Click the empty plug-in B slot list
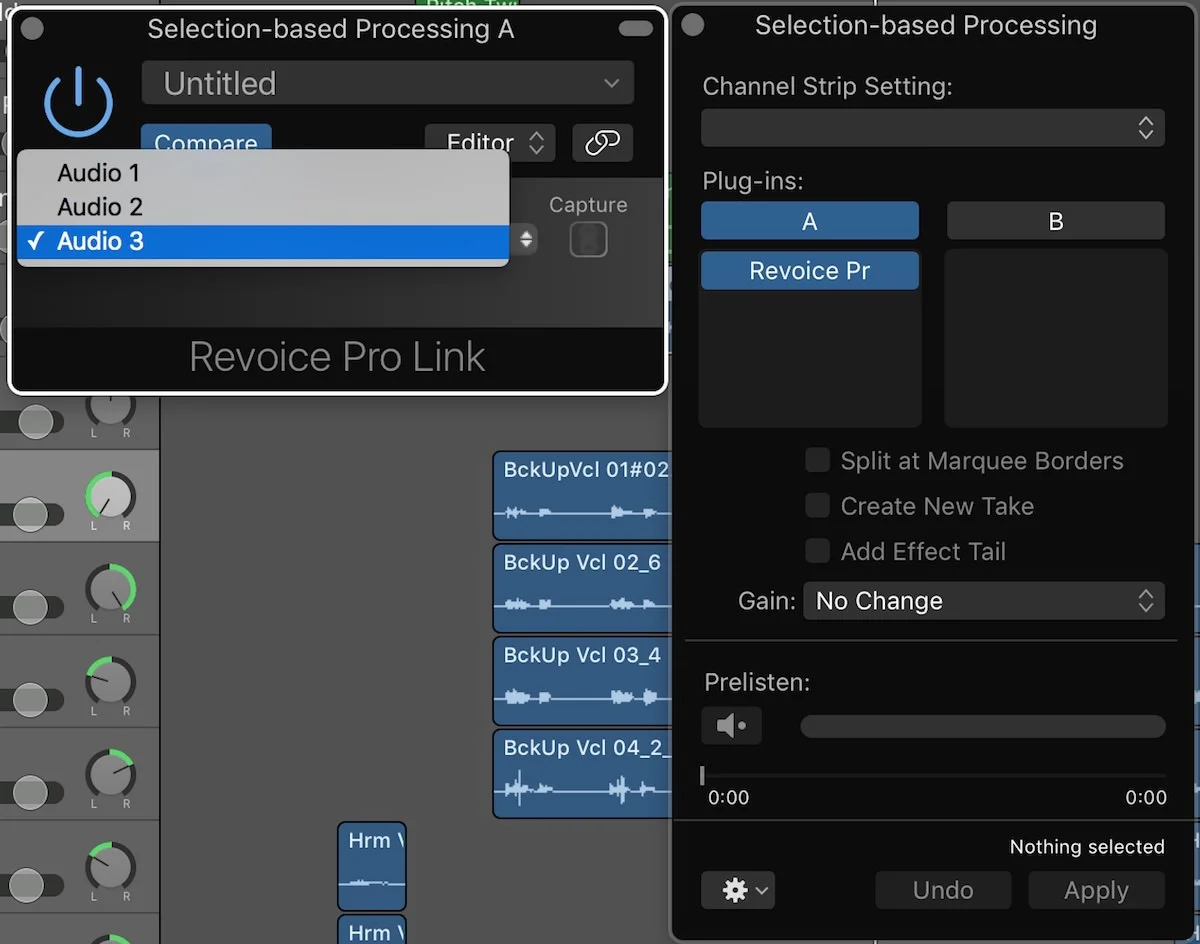1200x944 pixels. [x=1056, y=338]
